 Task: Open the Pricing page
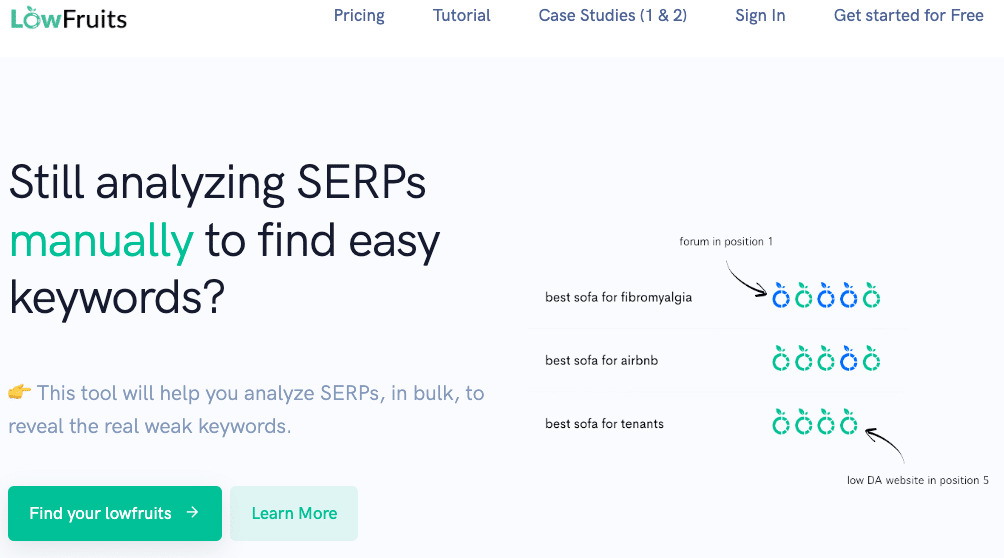point(359,15)
